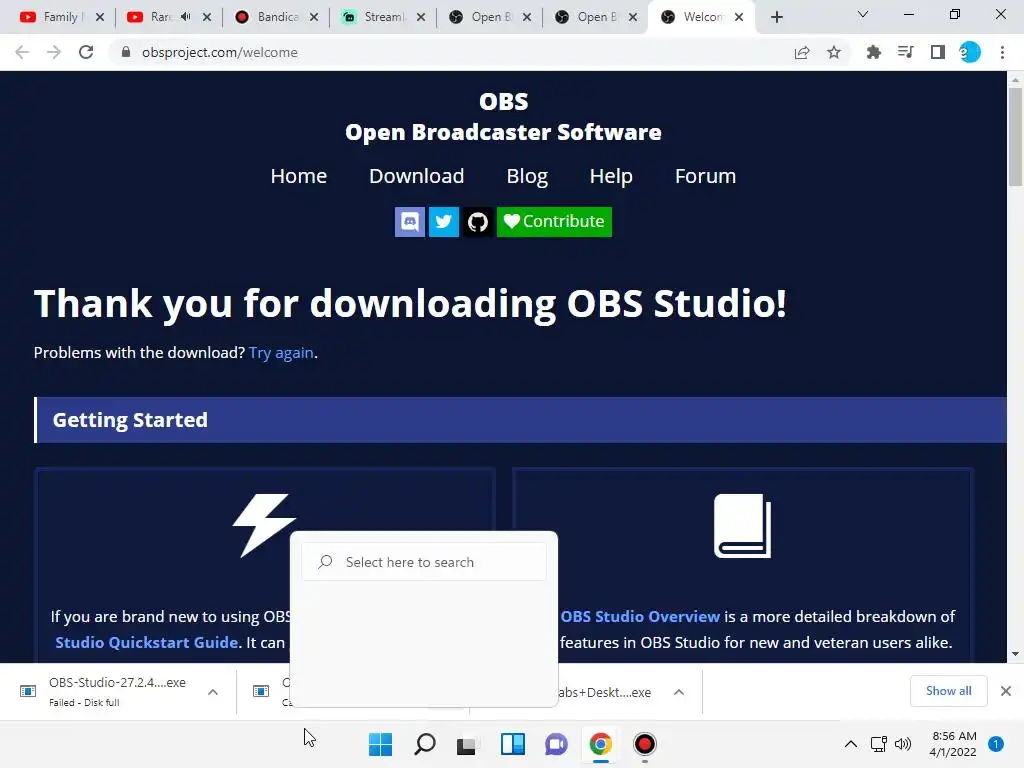Switch to the Bandicam browser tab
The image size is (1024, 768).
[274, 17]
